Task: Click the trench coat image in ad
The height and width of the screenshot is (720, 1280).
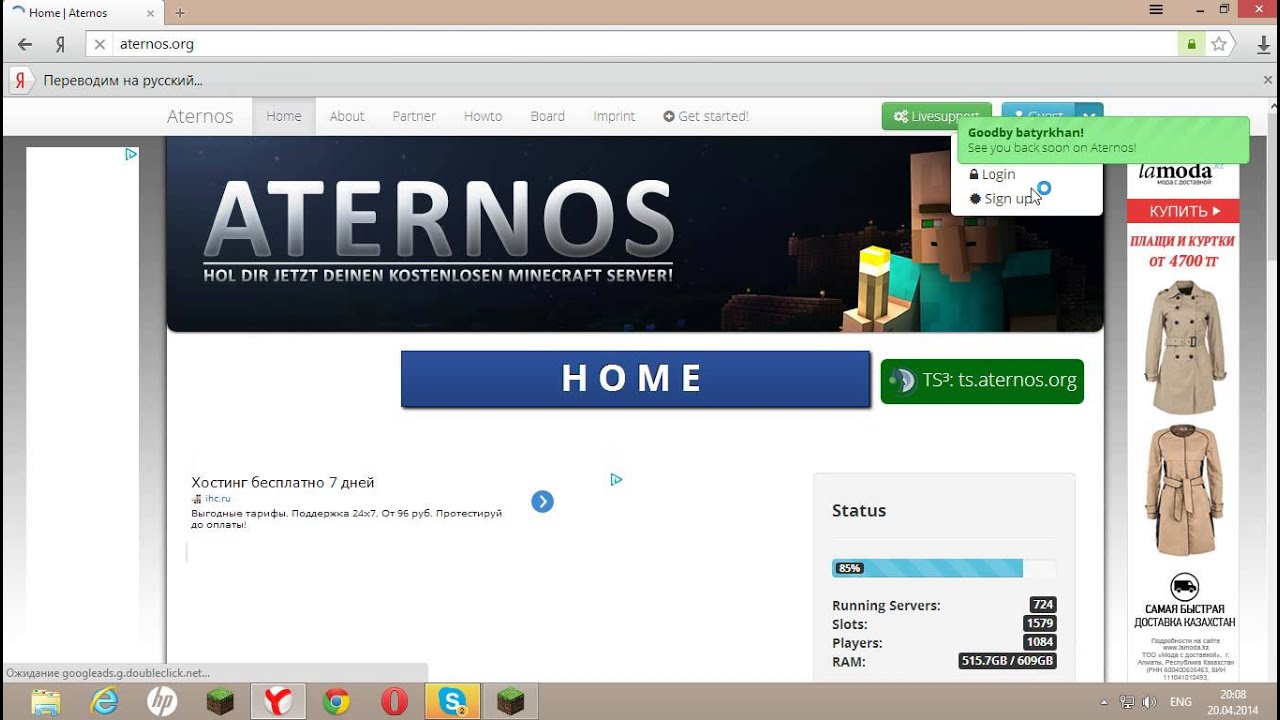Action: click(x=1187, y=348)
